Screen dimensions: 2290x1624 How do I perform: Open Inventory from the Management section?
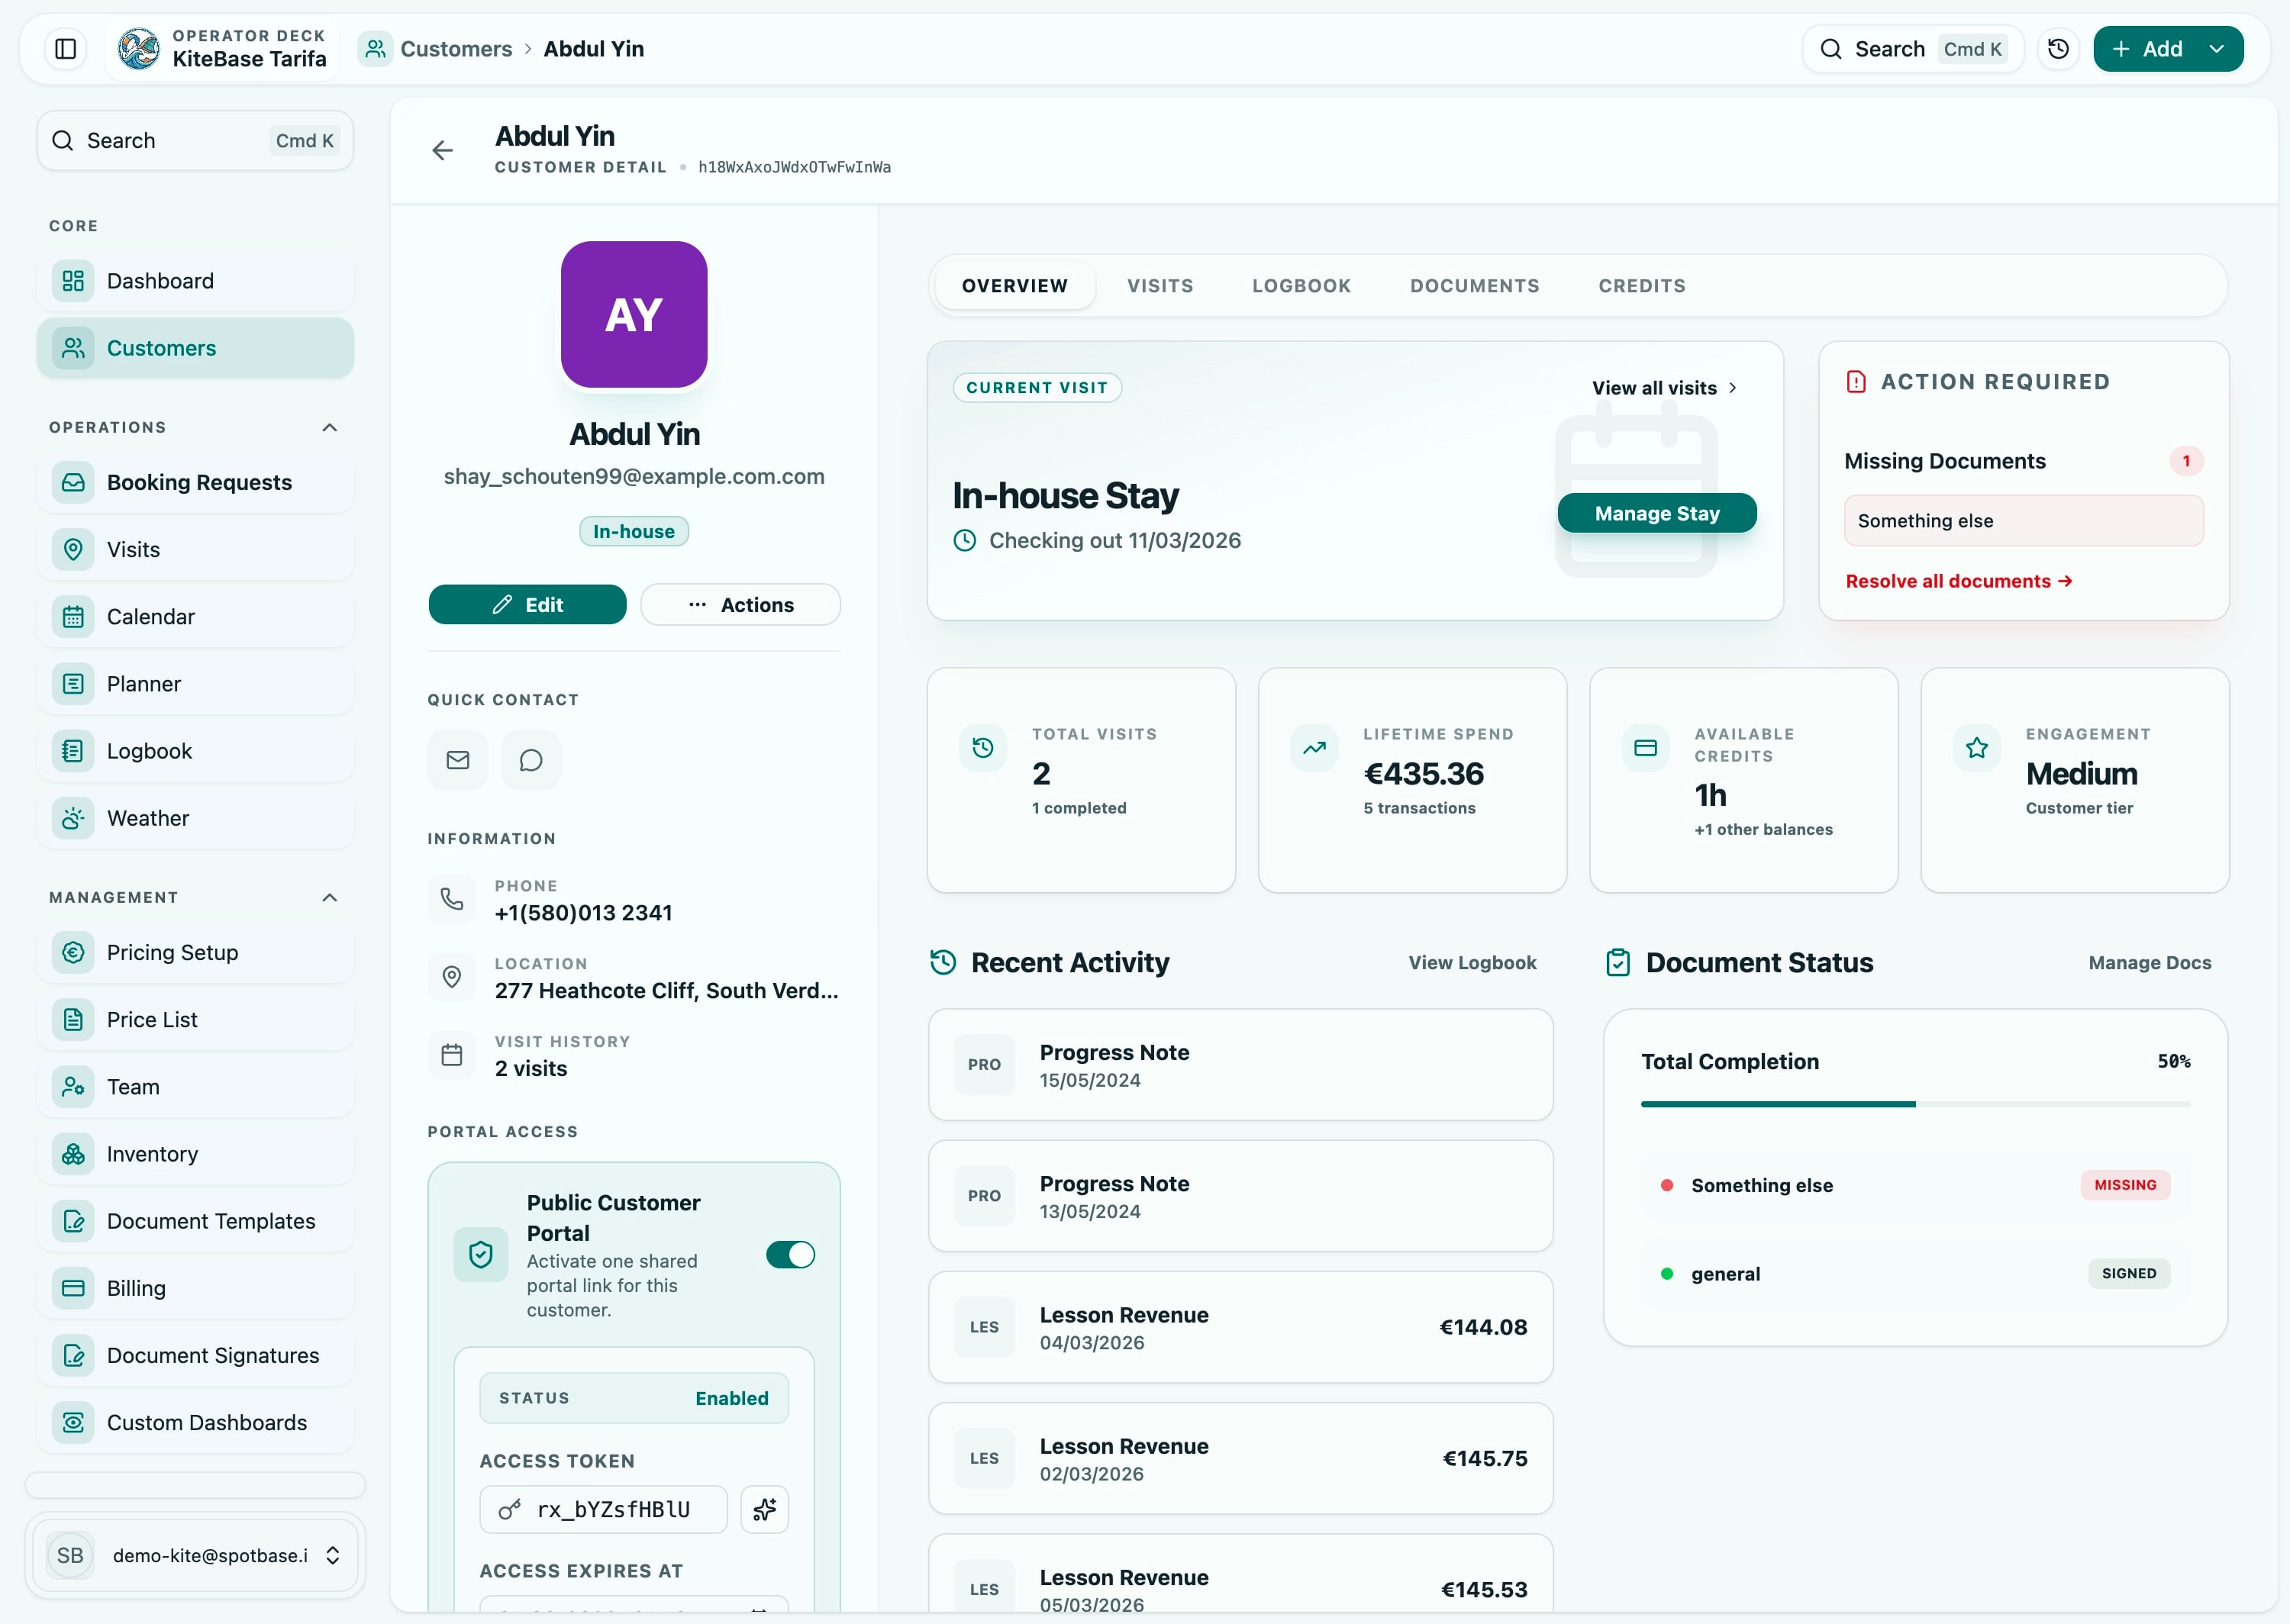click(152, 1154)
